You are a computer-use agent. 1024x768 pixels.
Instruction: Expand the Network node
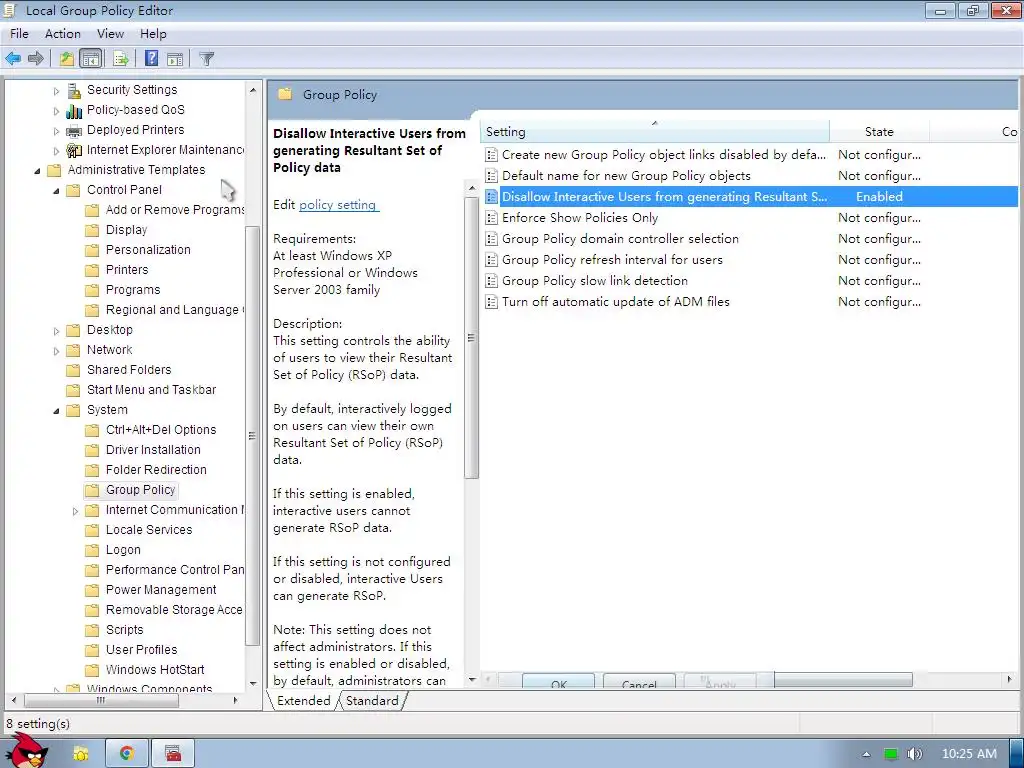tap(56, 351)
